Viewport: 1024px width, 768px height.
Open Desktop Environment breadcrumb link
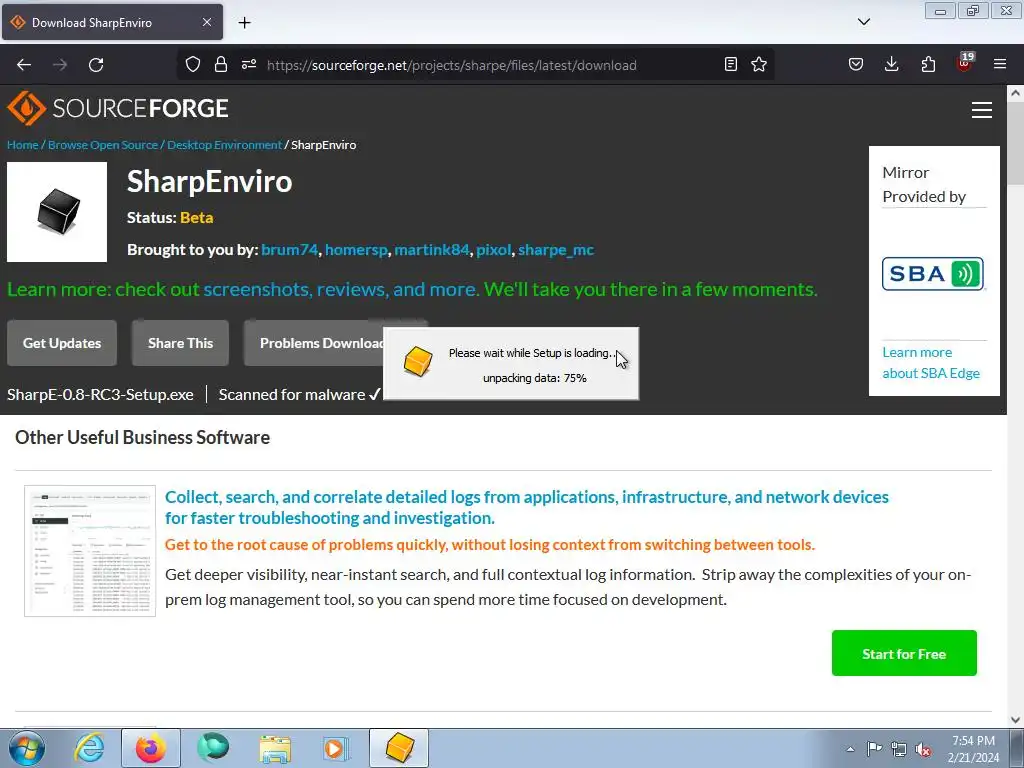pos(224,145)
